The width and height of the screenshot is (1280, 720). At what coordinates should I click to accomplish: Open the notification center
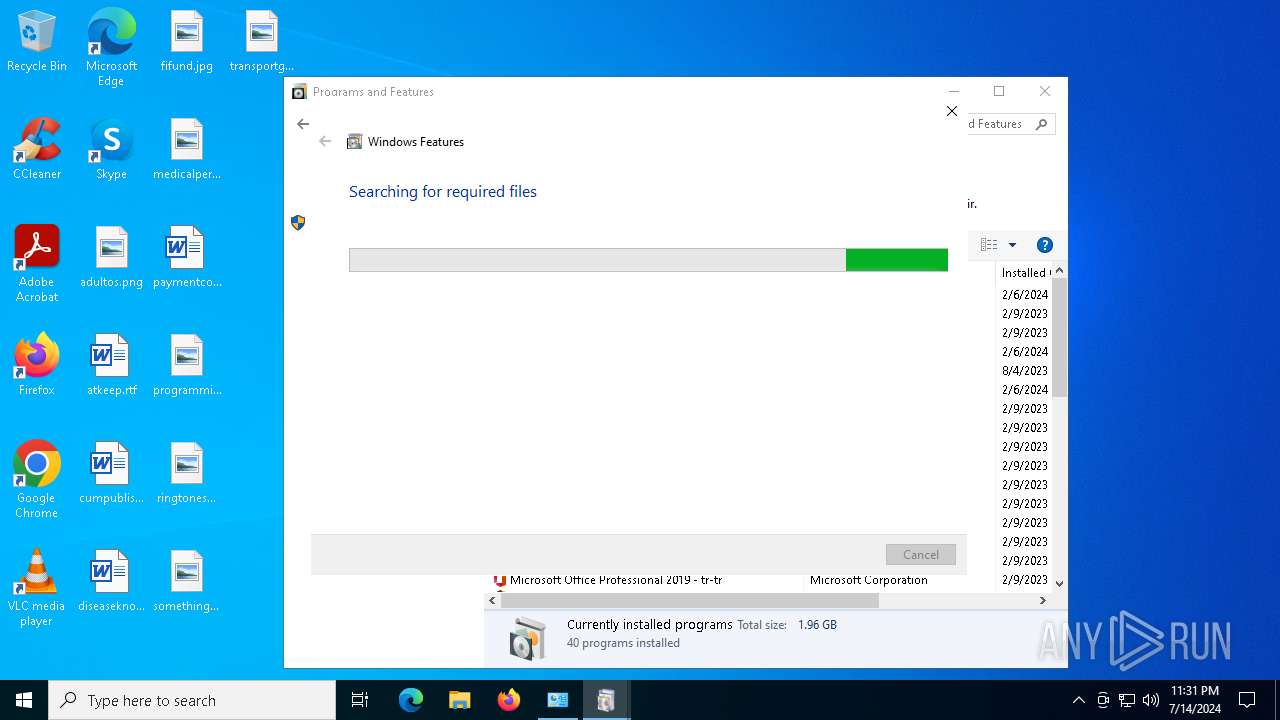[x=1247, y=700]
